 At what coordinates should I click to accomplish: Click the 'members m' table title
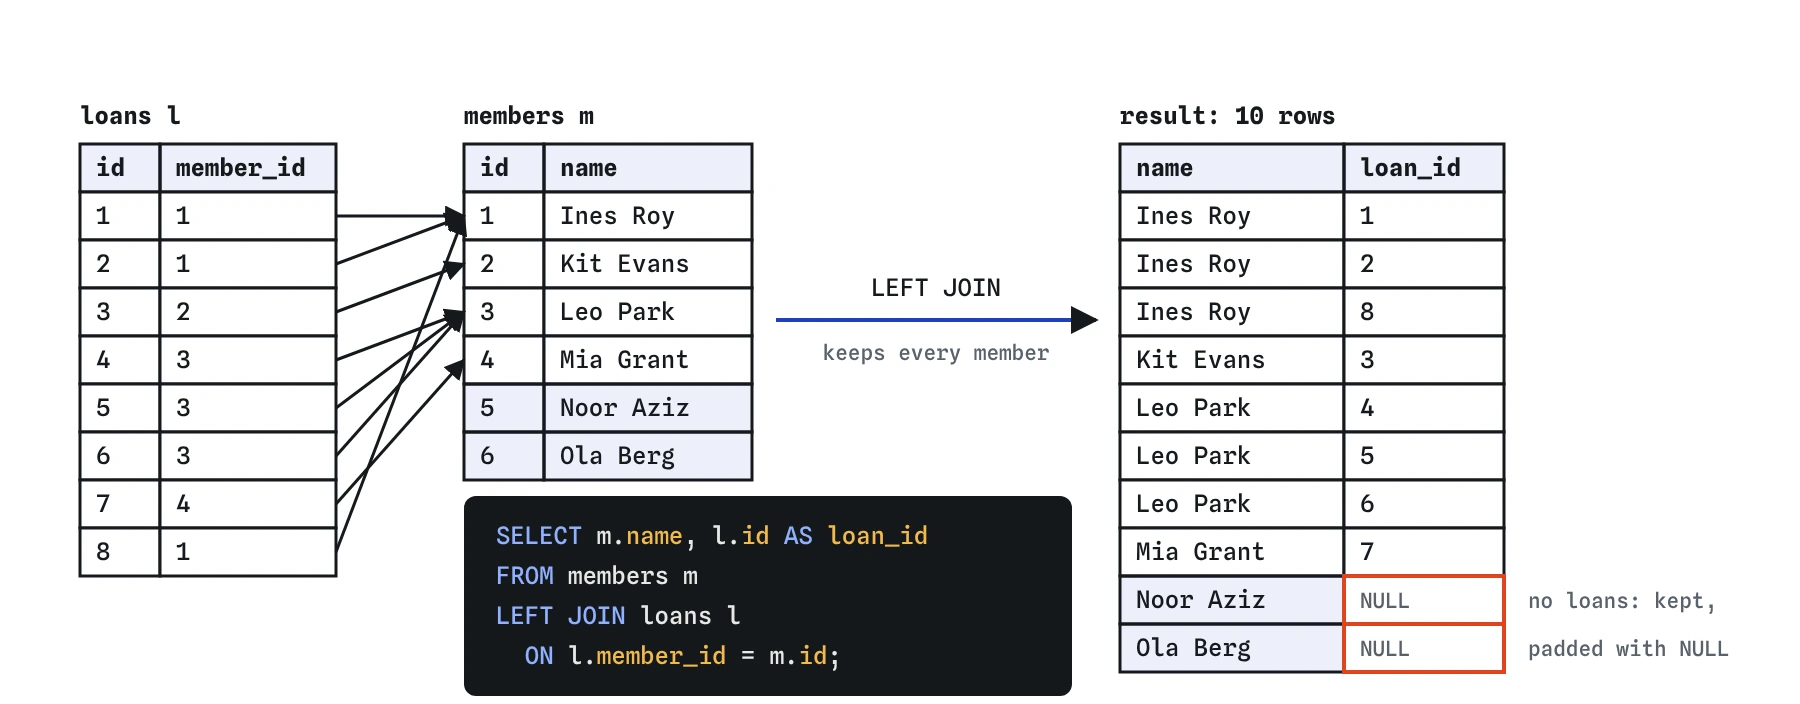click(528, 116)
